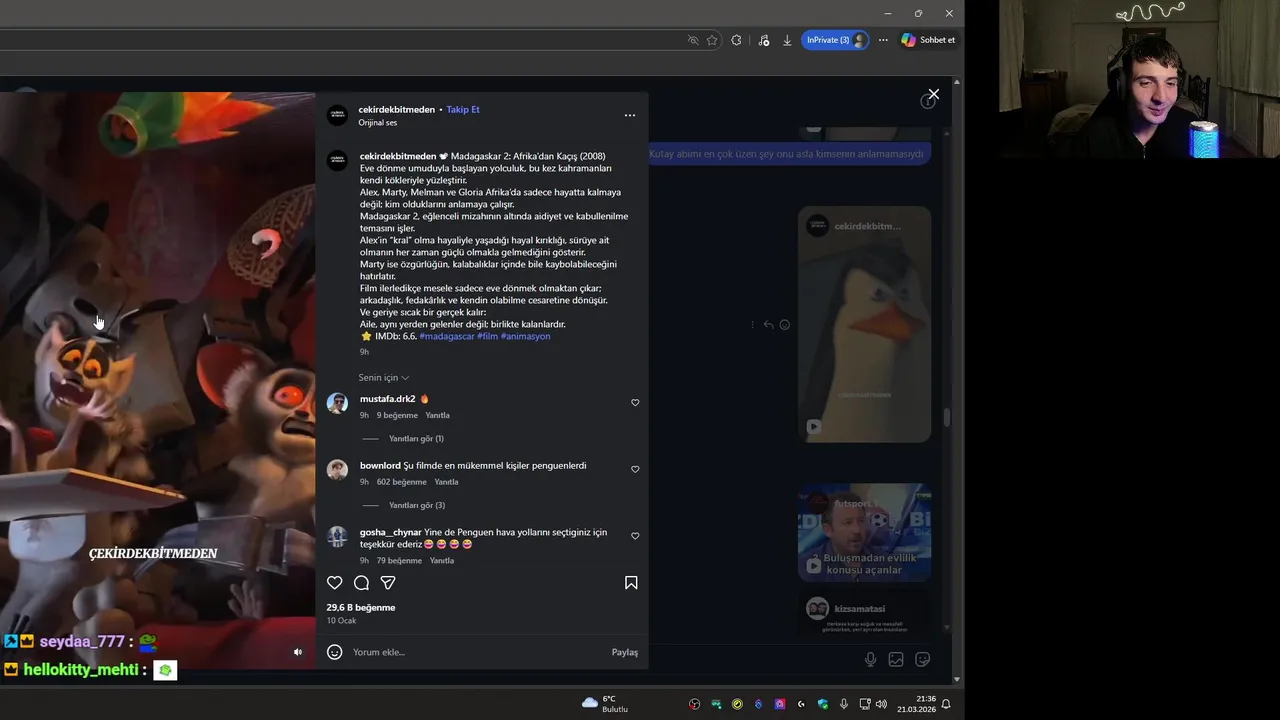The height and width of the screenshot is (720, 1280).
Task: Open the #film hashtag
Action: pos(487,336)
